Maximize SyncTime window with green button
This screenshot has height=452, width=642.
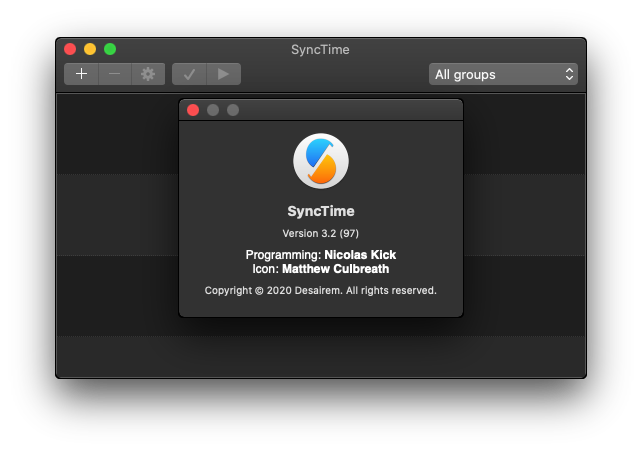110,49
